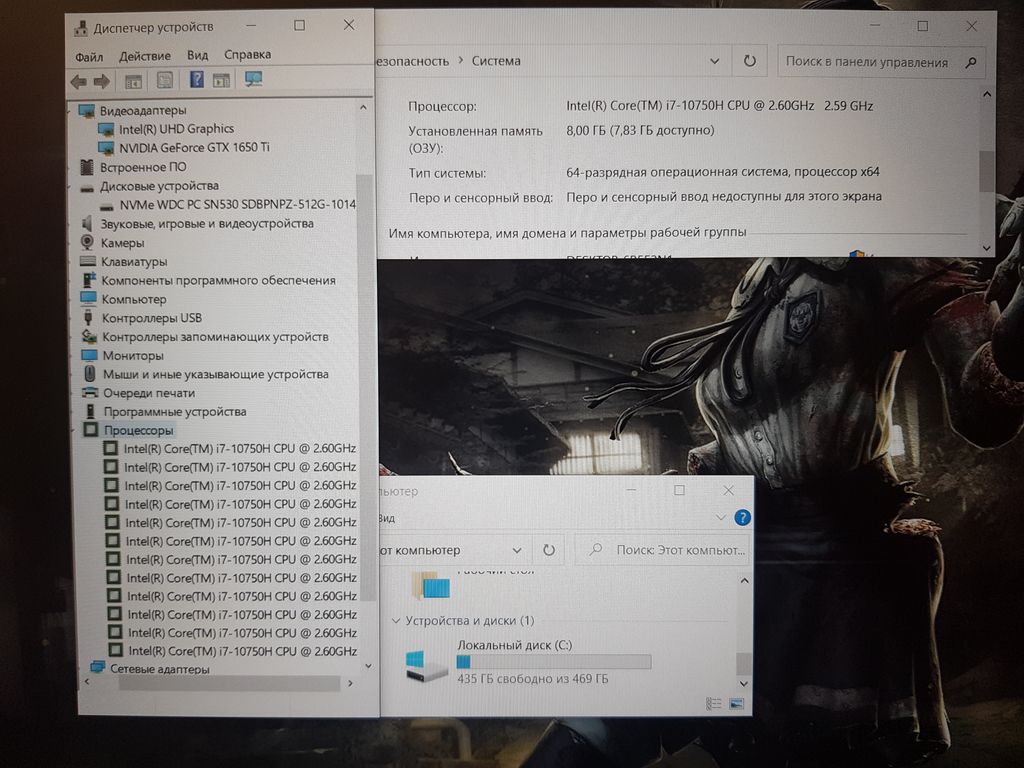The height and width of the screenshot is (768, 1024).
Task: Click the Контроллеры USB icon
Action: (88, 318)
